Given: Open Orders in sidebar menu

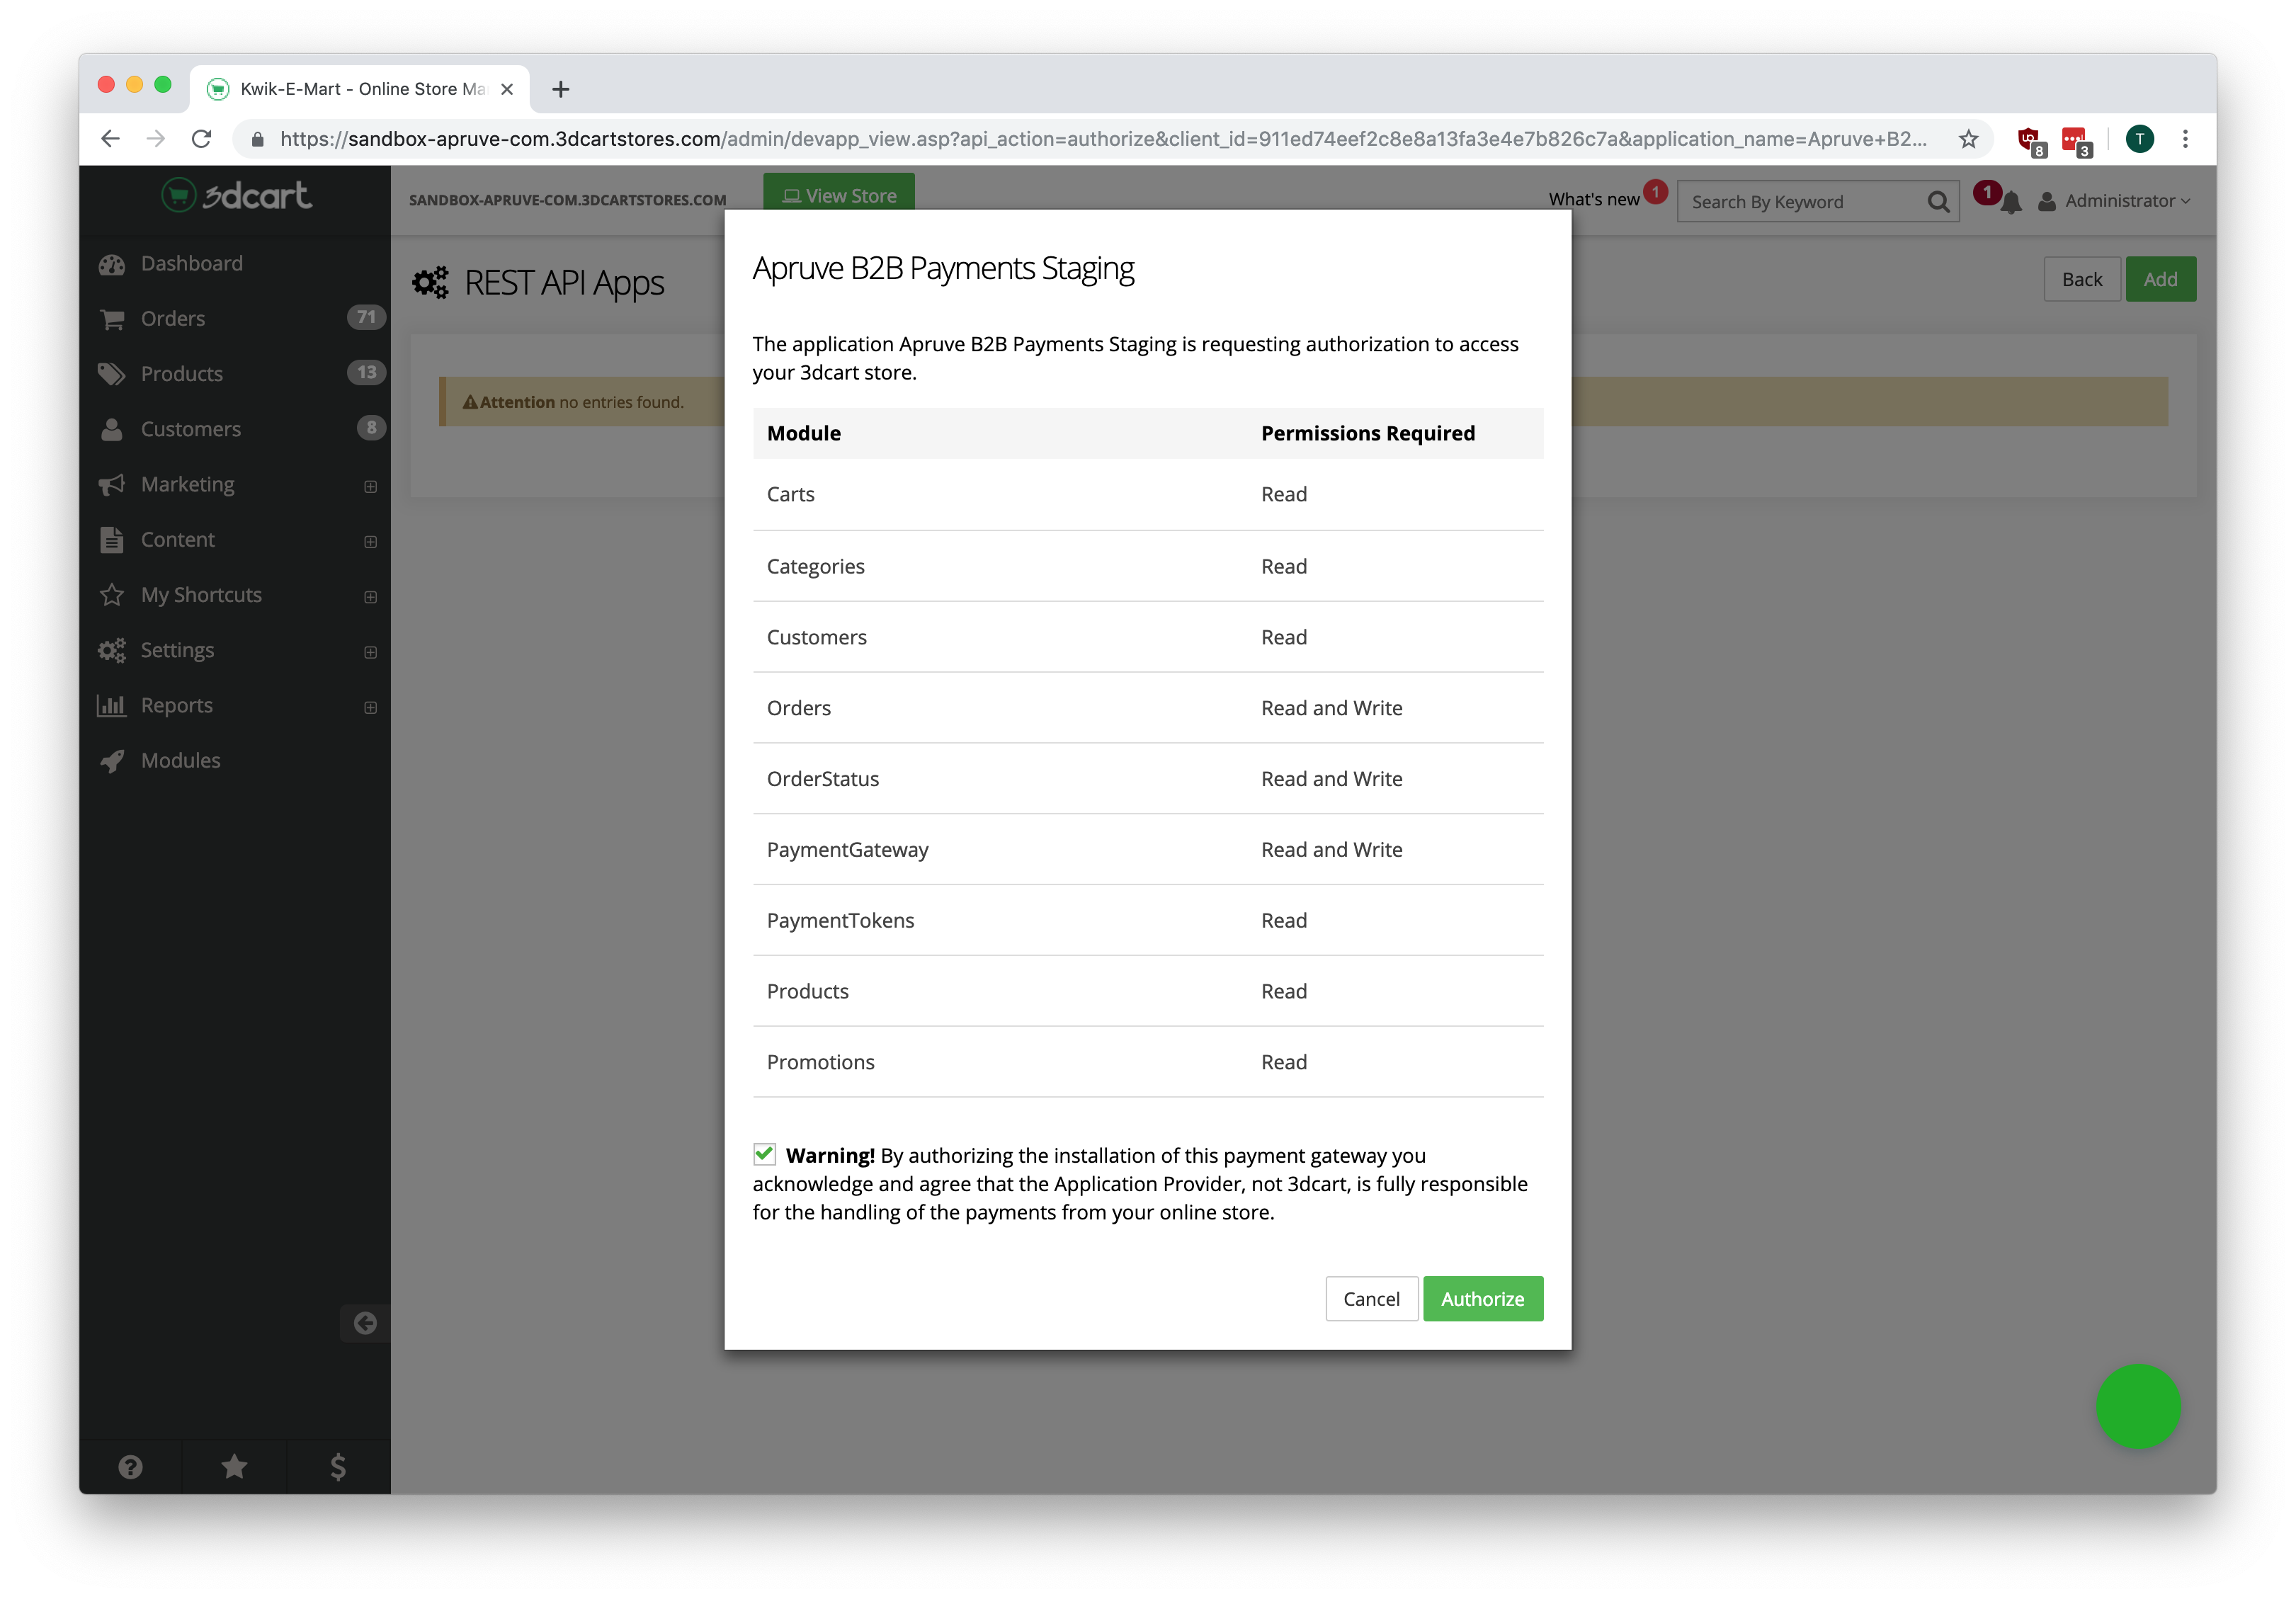Looking at the screenshot, I should pos(173,318).
